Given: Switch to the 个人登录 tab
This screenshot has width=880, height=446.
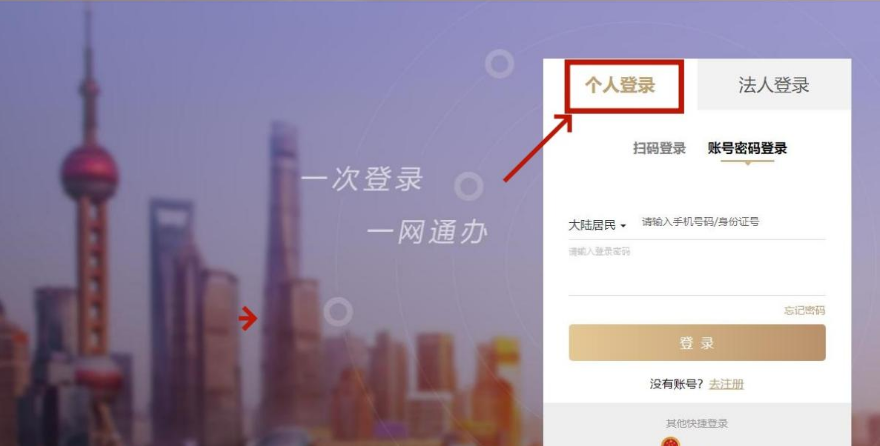Looking at the screenshot, I should 620,85.
